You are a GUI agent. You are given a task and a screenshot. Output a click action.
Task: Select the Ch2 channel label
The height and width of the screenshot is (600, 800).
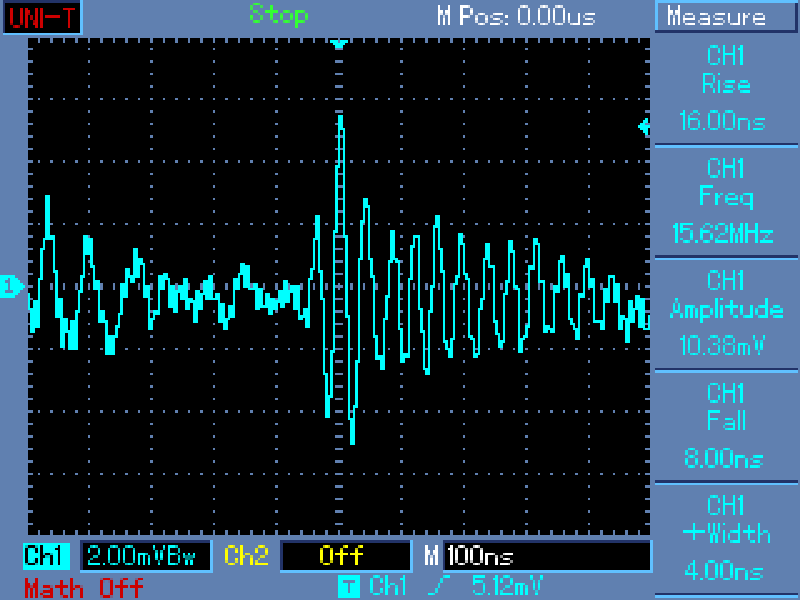point(246,556)
